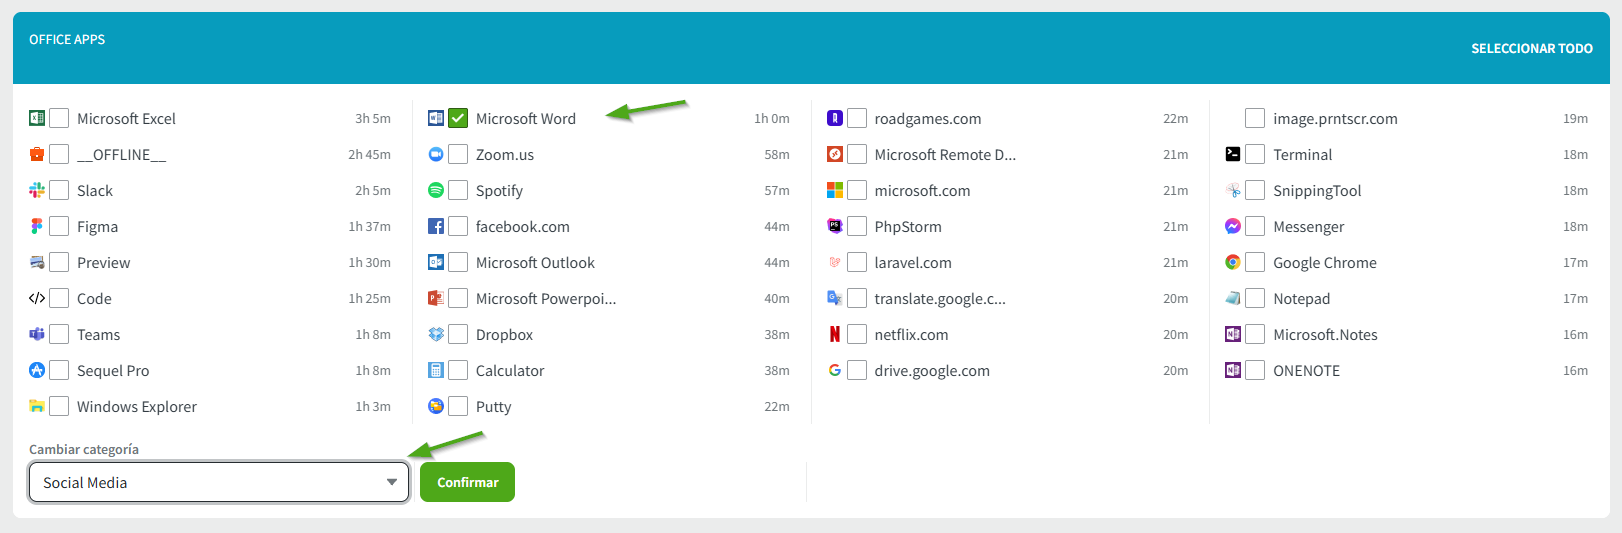Click the OFFICE APPS header title
1622x533 pixels.
pos(67,39)
